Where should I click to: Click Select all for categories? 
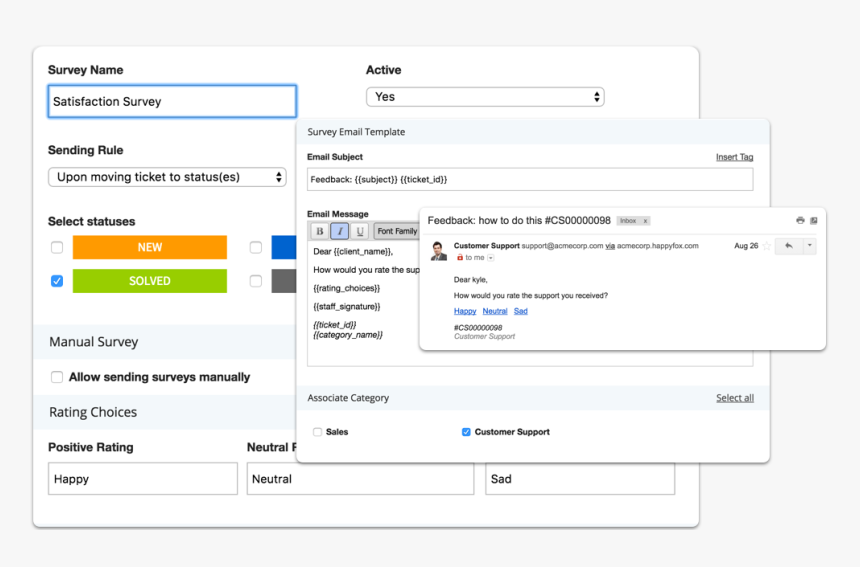coord(735,398)
